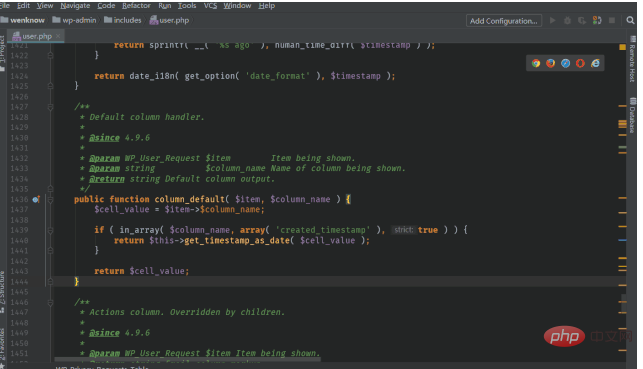Open the View menu
Screen dimensions: 643x369
45,6
